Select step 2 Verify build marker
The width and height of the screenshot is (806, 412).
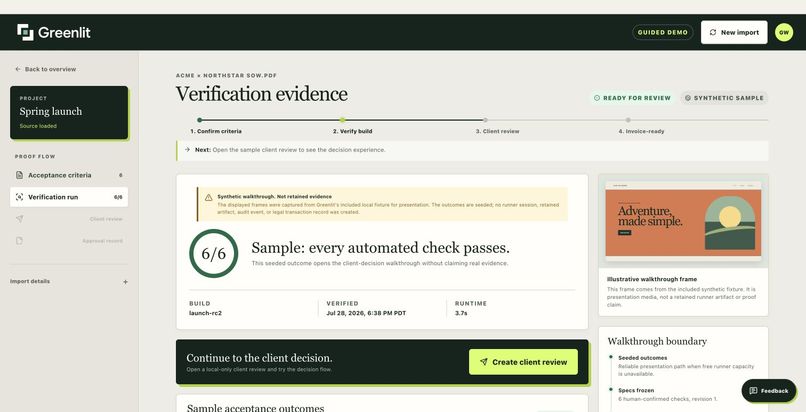click(x=342, y=120)
